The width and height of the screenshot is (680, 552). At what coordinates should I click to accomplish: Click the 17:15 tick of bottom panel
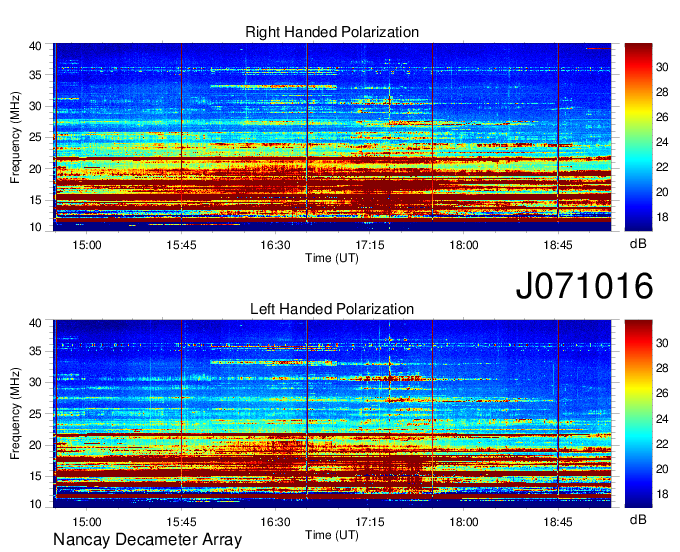(x=369, y=522)
